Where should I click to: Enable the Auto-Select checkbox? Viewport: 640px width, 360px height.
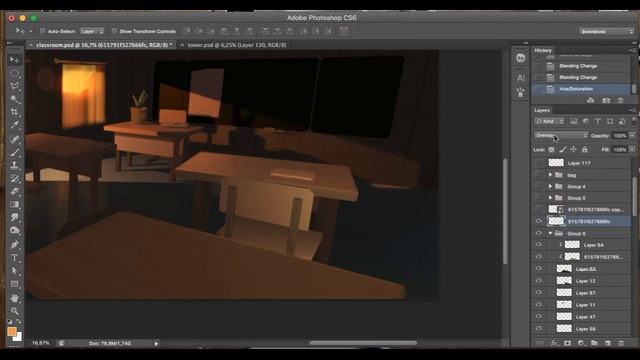click(x=42, y=31)
